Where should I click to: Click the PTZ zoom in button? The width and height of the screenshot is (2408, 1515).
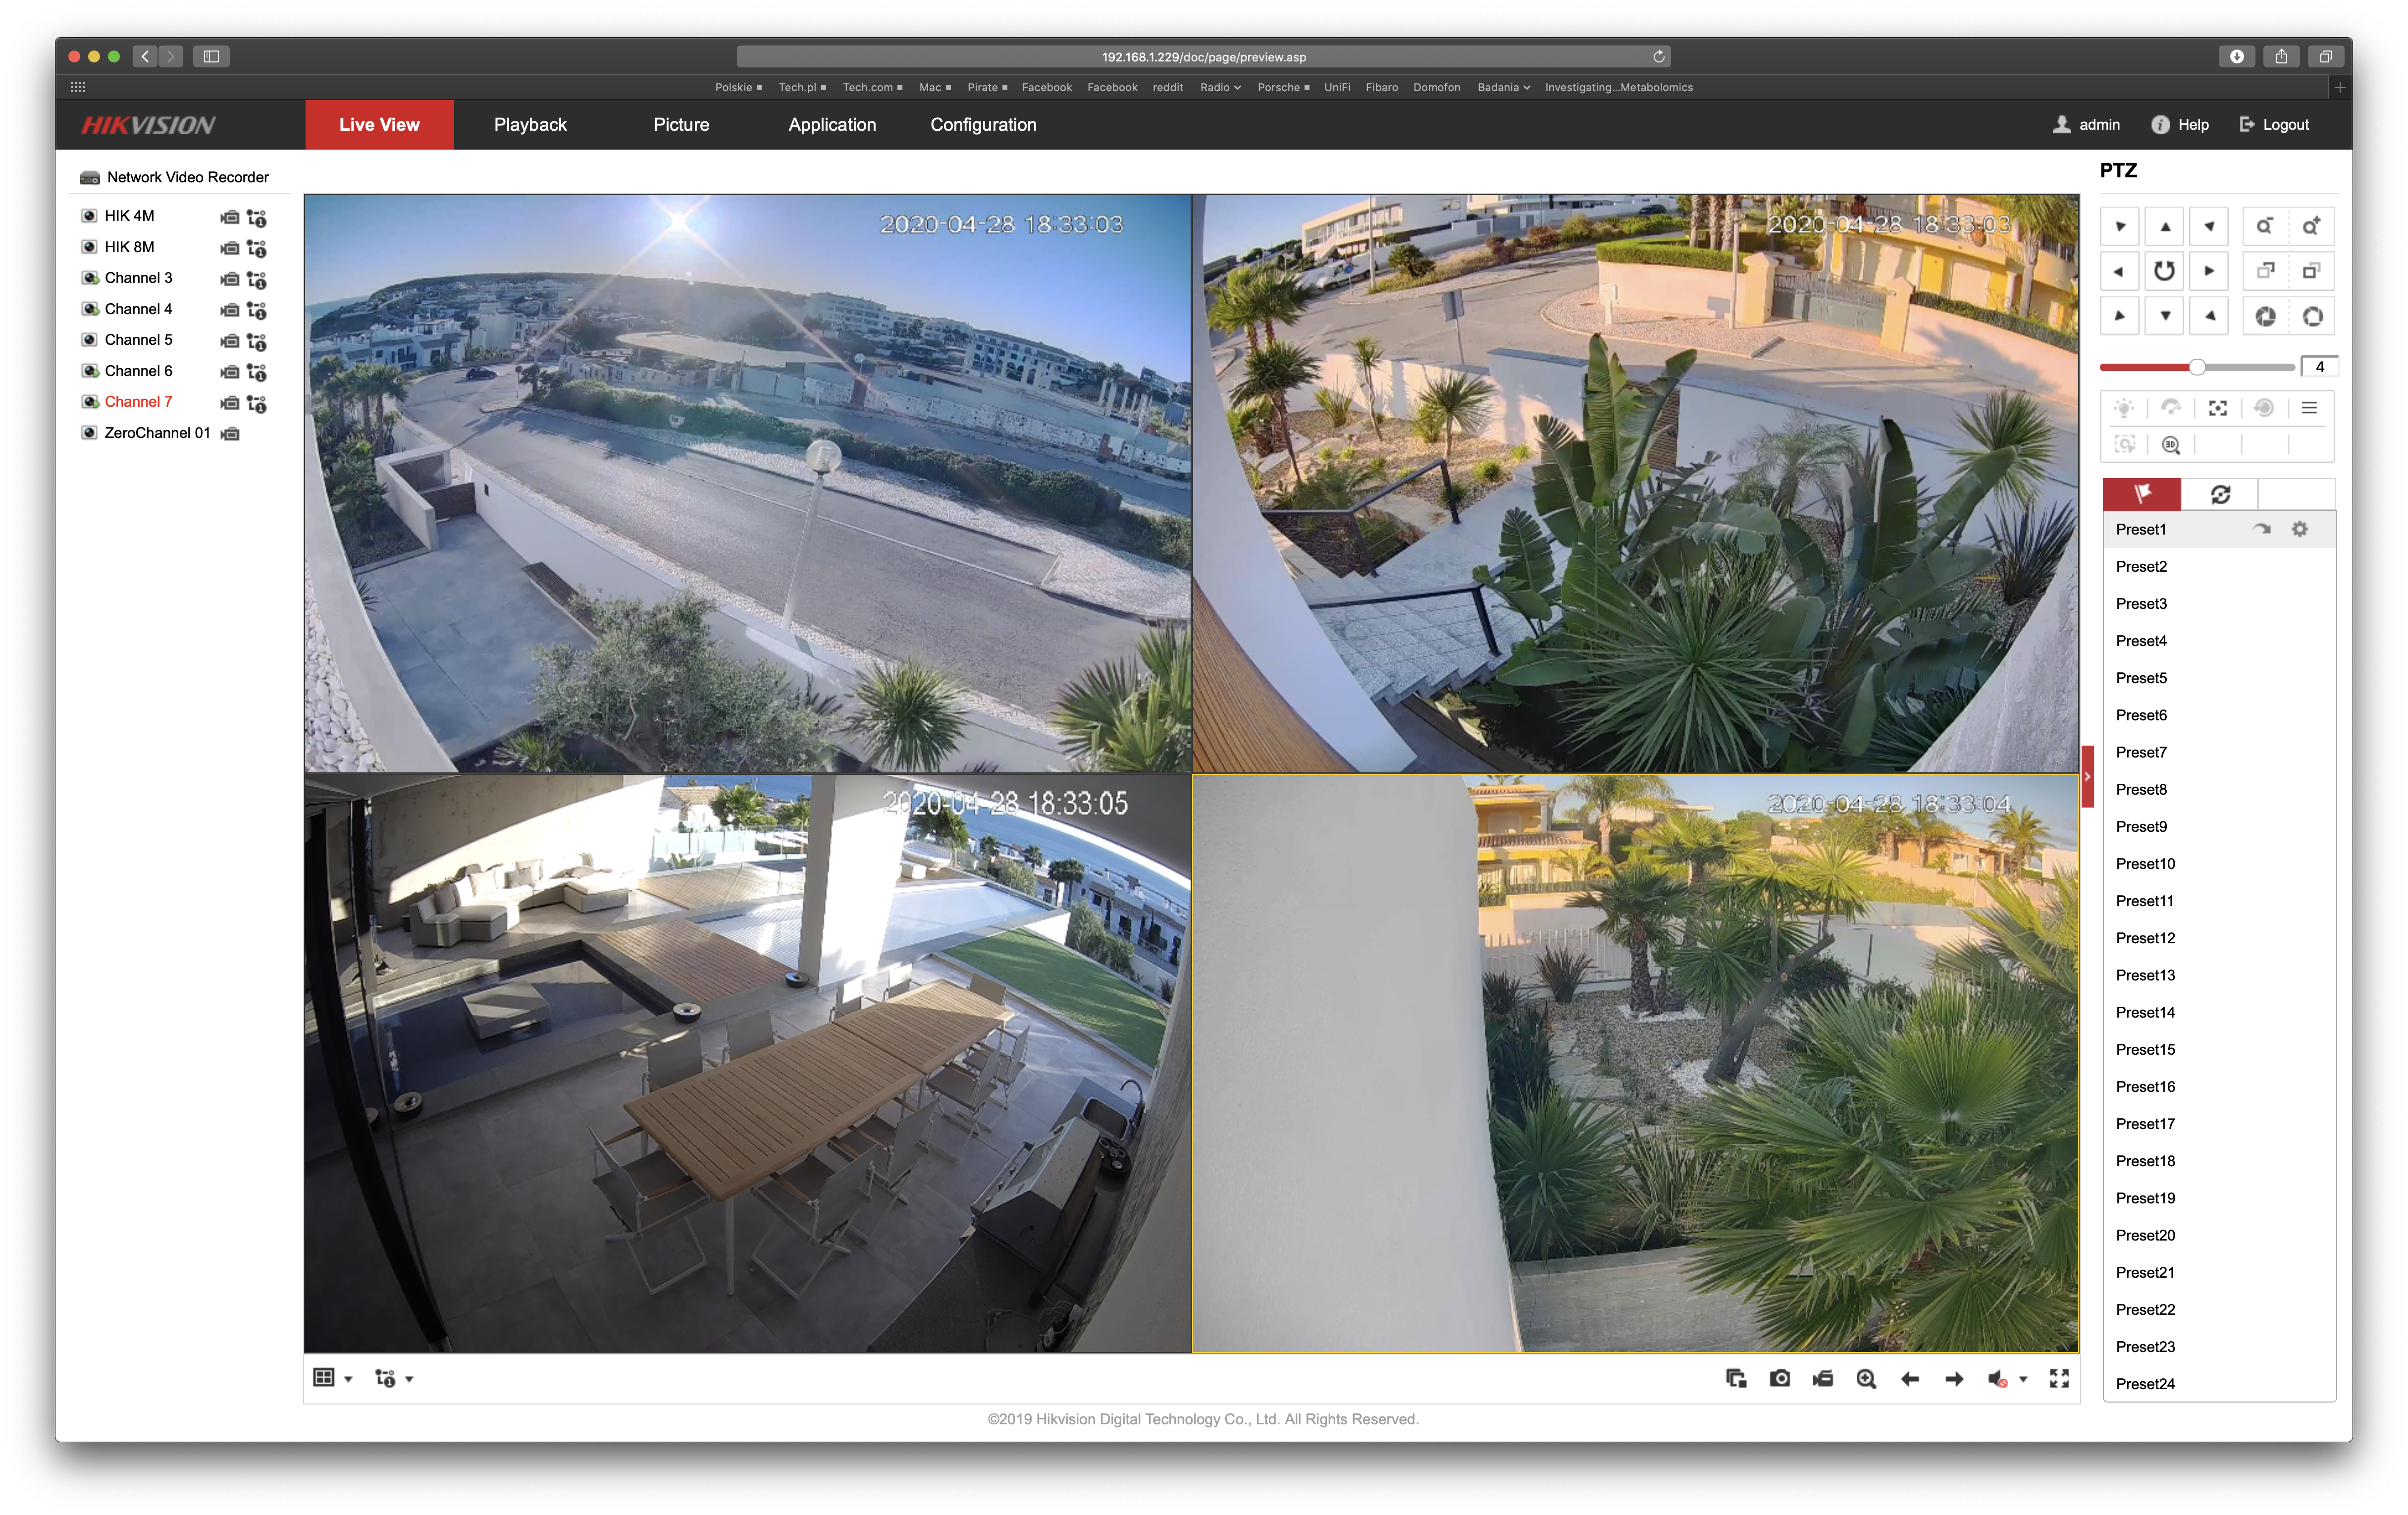(2311, 227)
